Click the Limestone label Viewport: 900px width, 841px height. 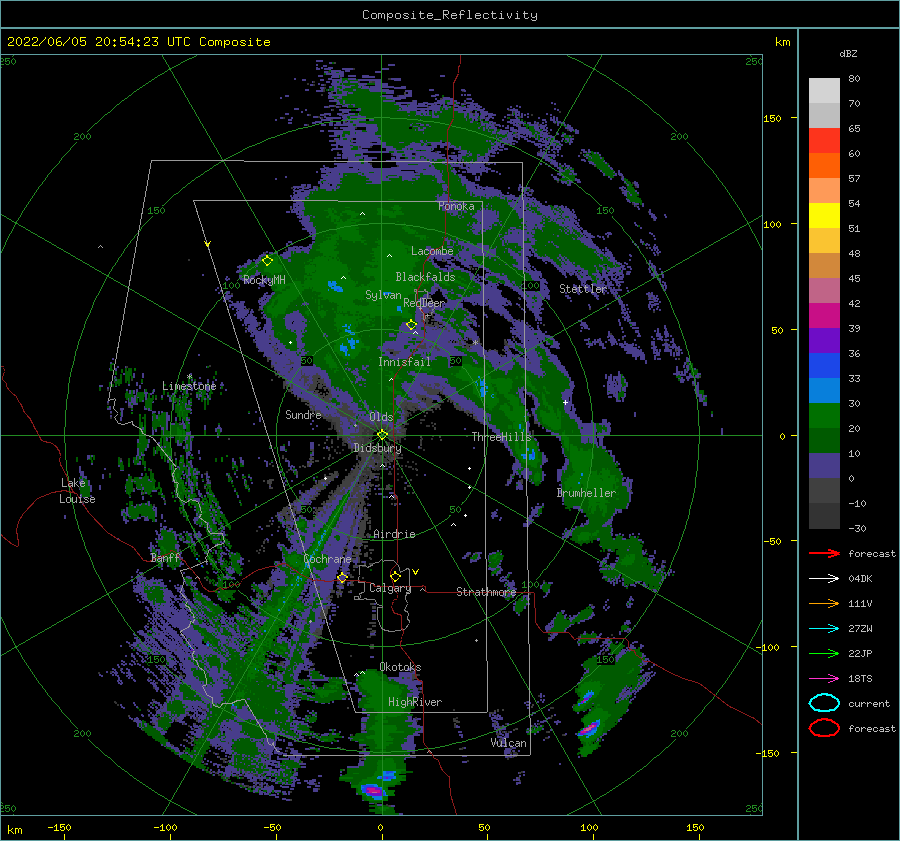189,386
